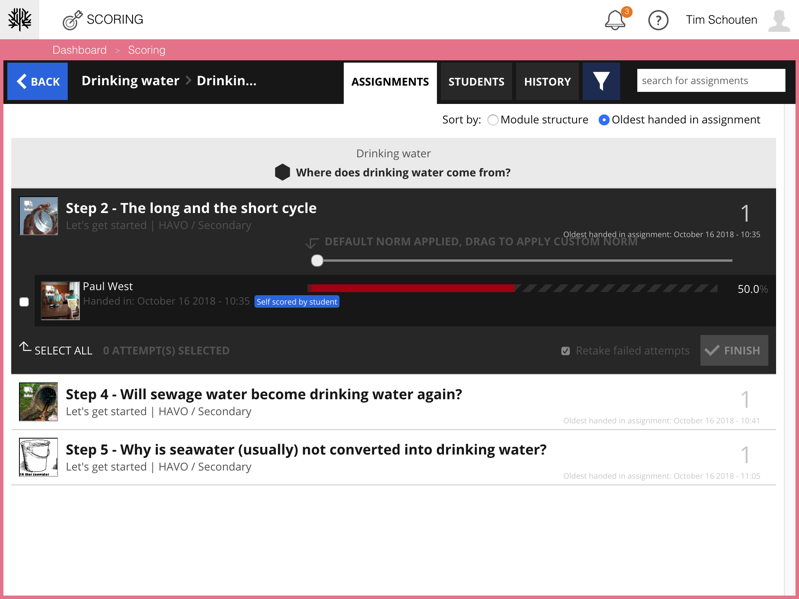Switch to the Students tab
Viewport: 799px width, 599px height.
[x=476, y=82]
